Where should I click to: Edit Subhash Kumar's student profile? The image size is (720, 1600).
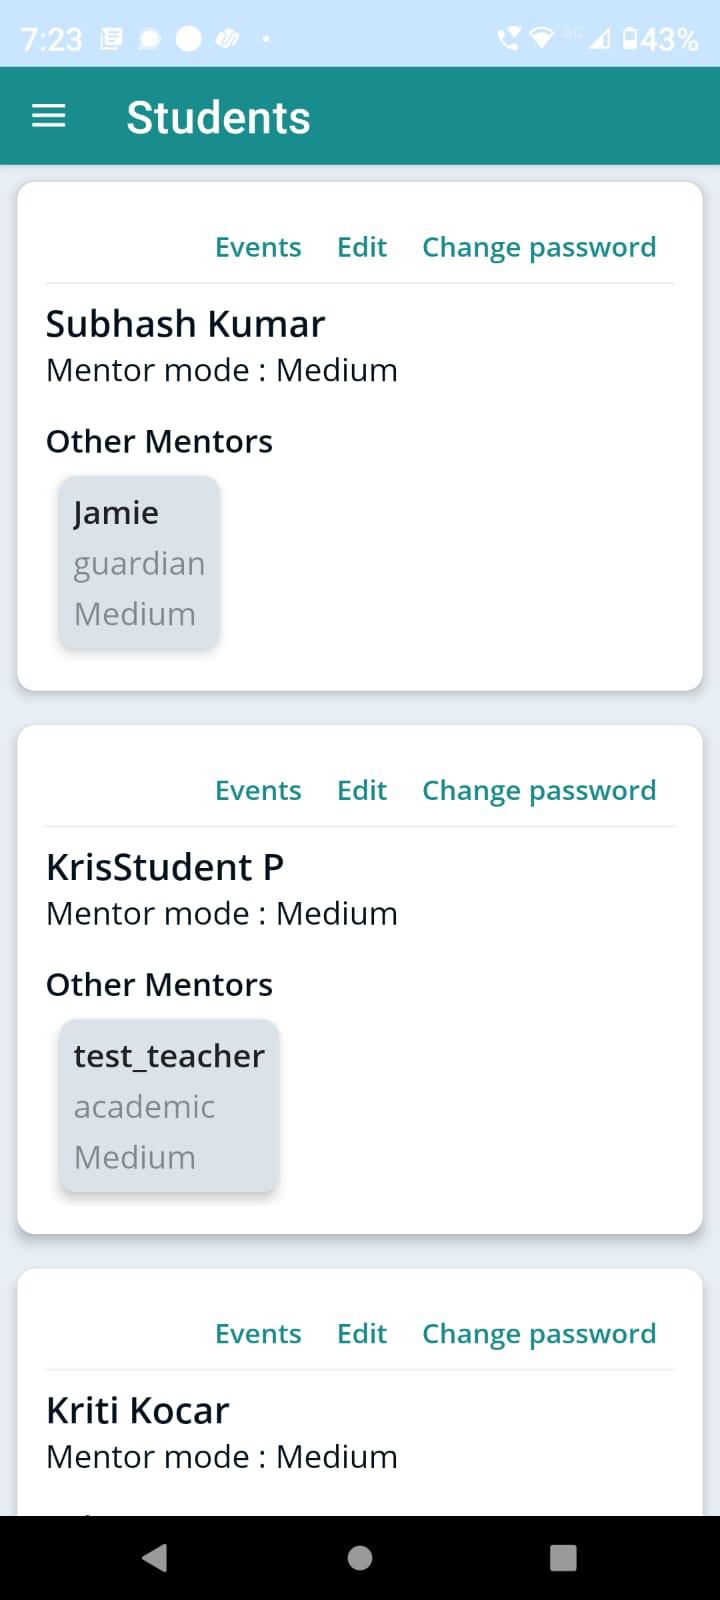[x=362, y=247]
